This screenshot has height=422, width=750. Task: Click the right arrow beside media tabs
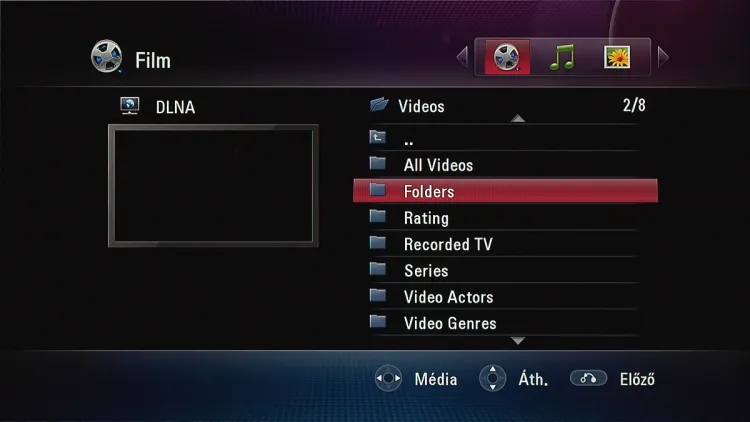(663, 57)
